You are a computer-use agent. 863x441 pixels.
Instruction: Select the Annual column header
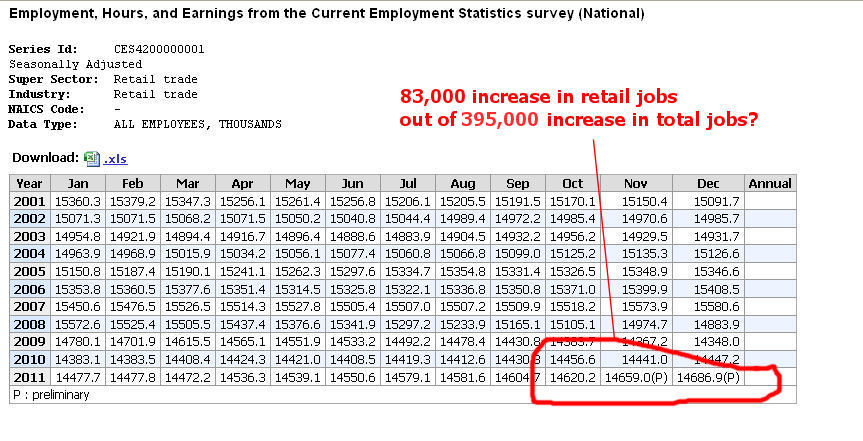click(769, 183)
